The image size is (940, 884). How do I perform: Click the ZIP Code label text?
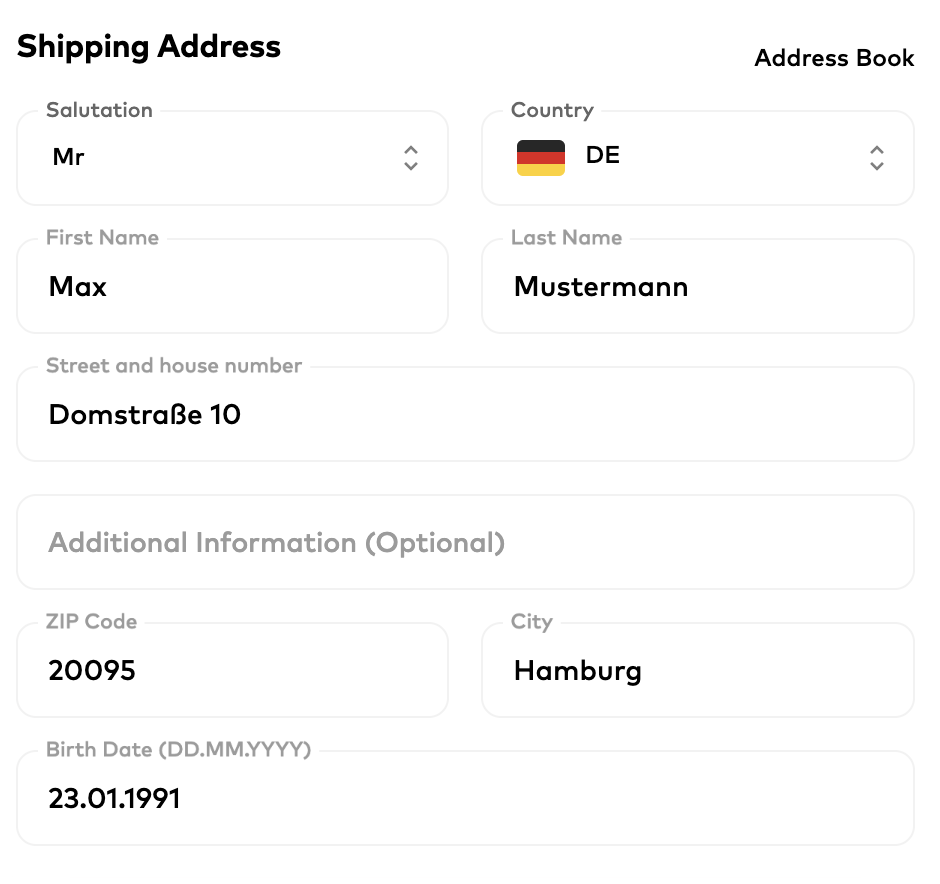[x=91, y=622]
